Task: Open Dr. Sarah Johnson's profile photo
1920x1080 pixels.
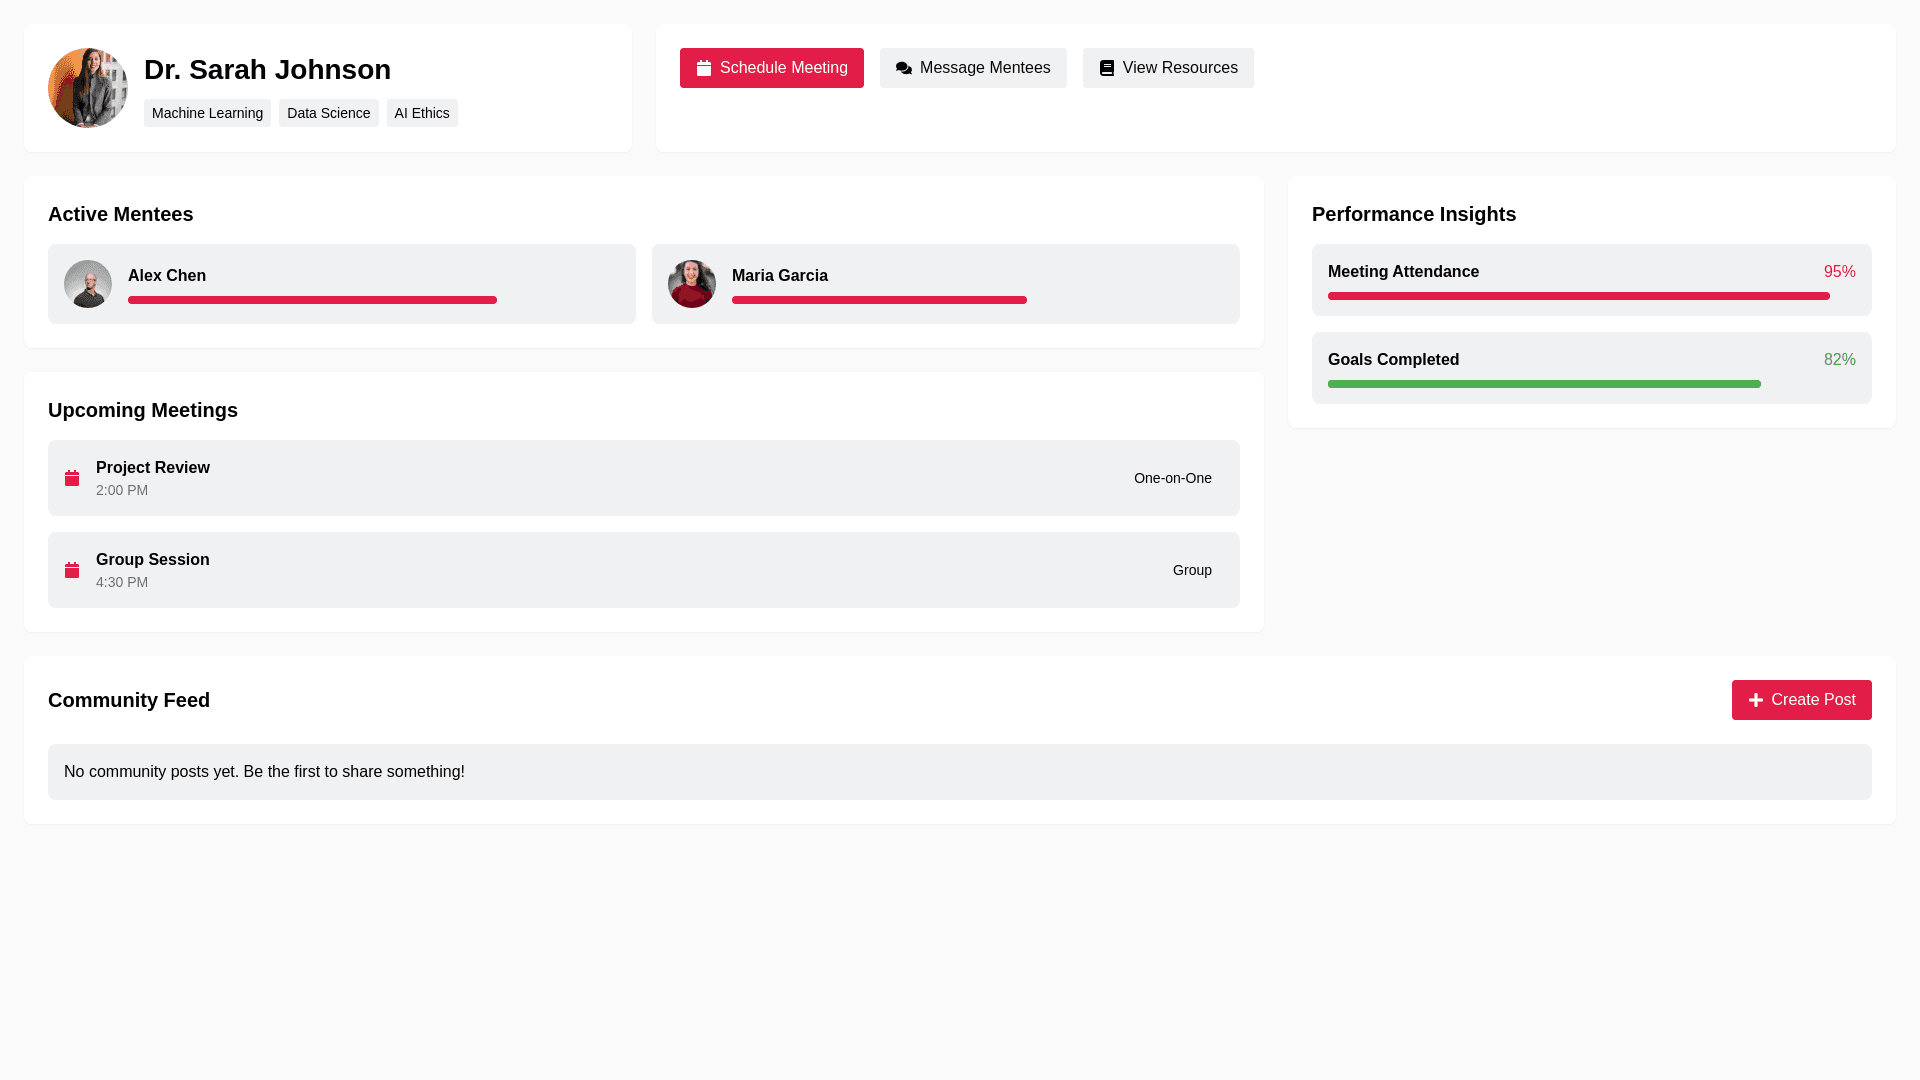Action: coord(88,88)
